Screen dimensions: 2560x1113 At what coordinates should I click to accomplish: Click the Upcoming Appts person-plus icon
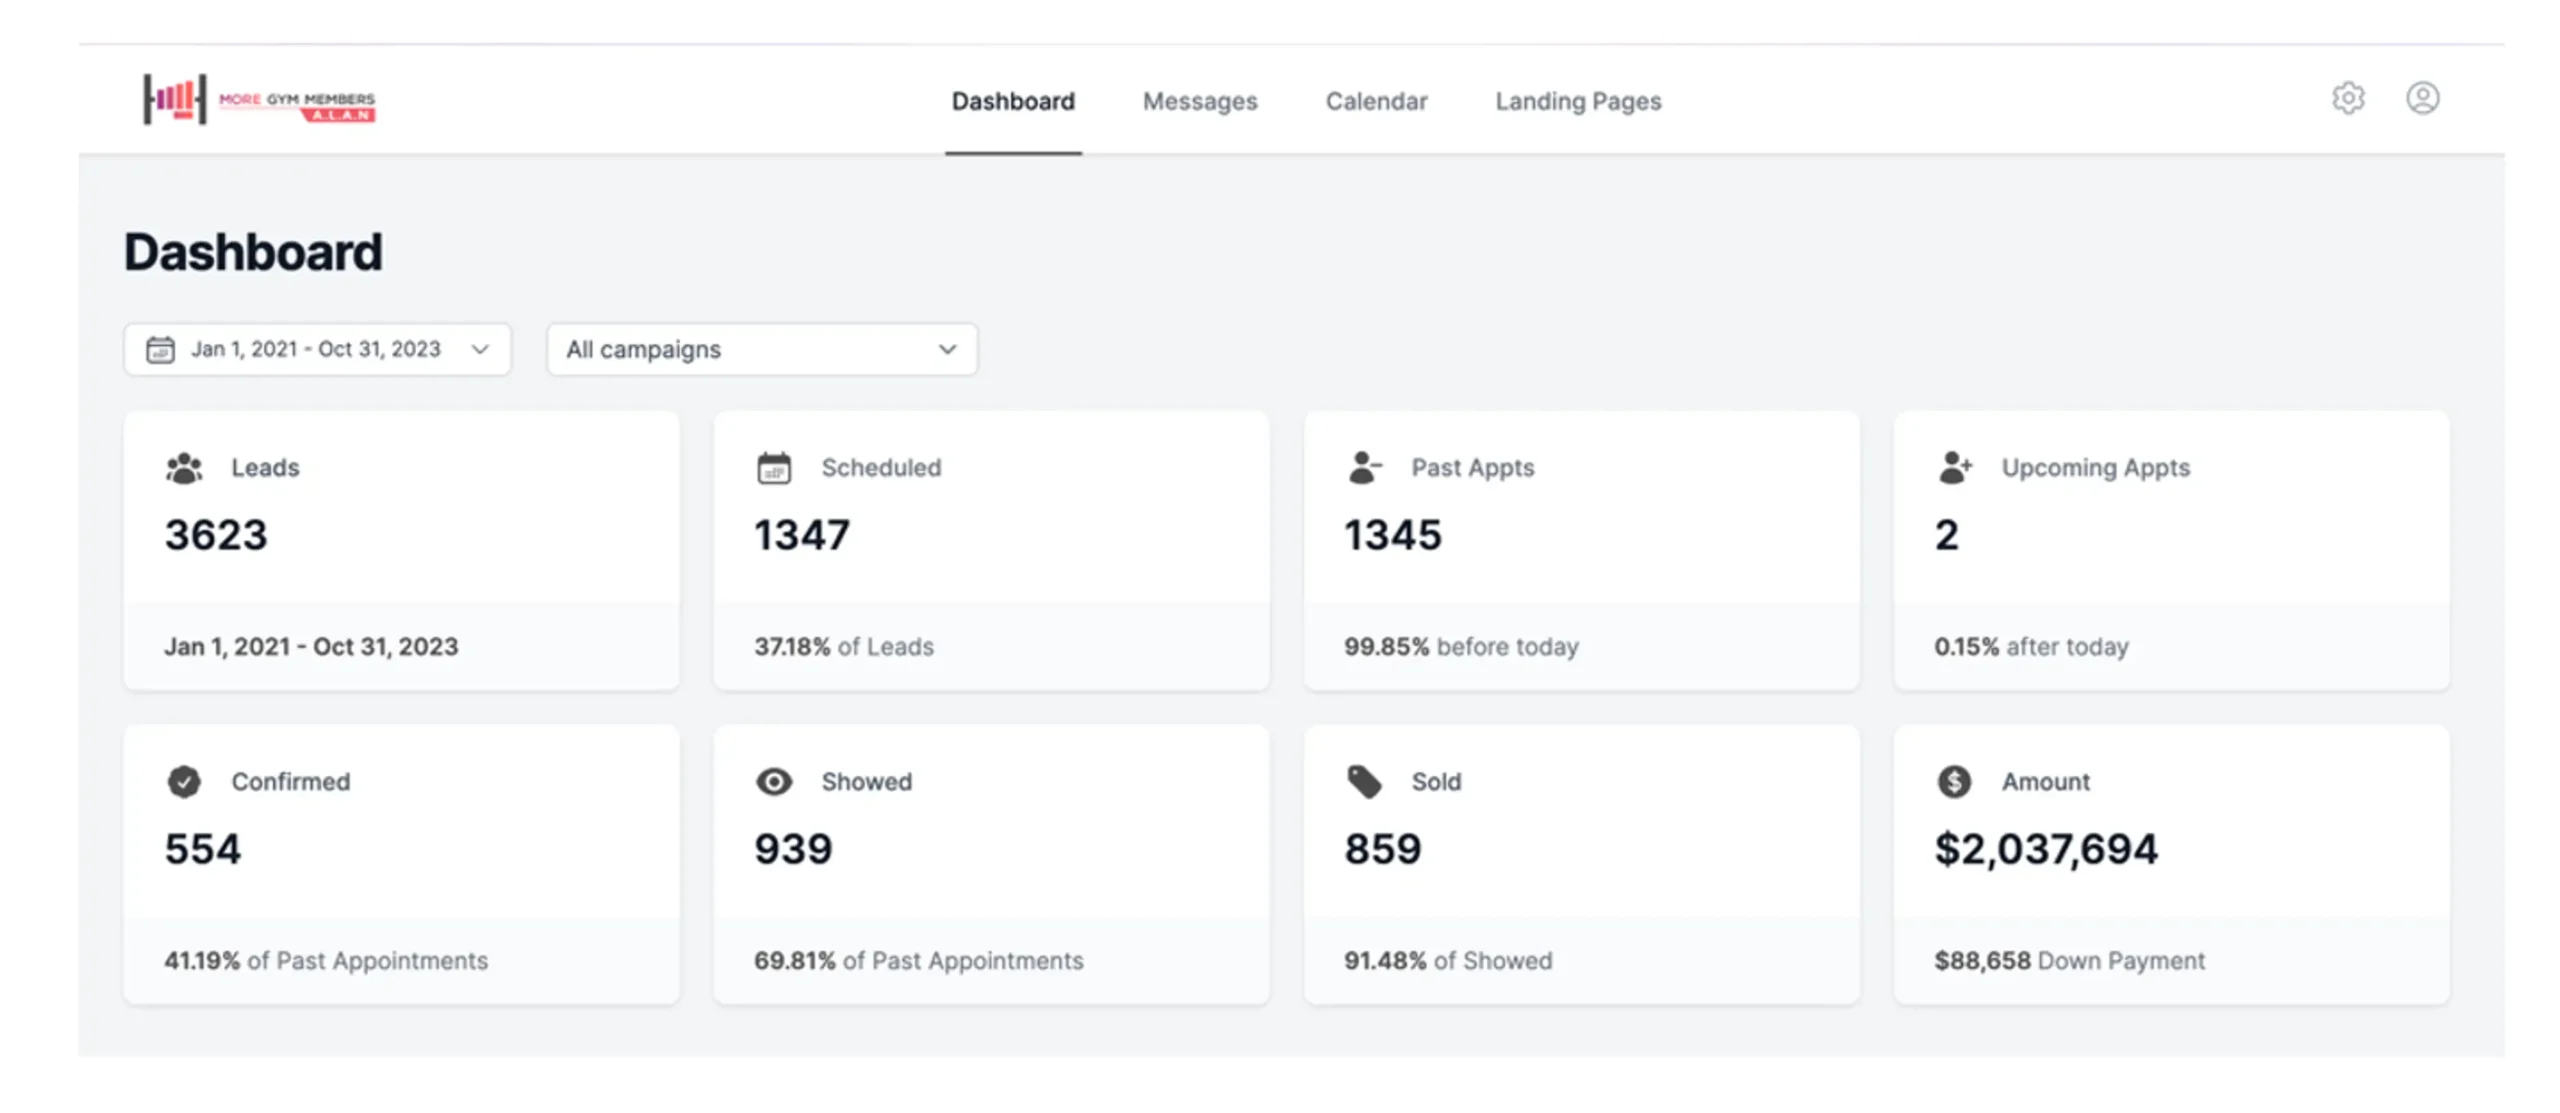(1954, 468)
